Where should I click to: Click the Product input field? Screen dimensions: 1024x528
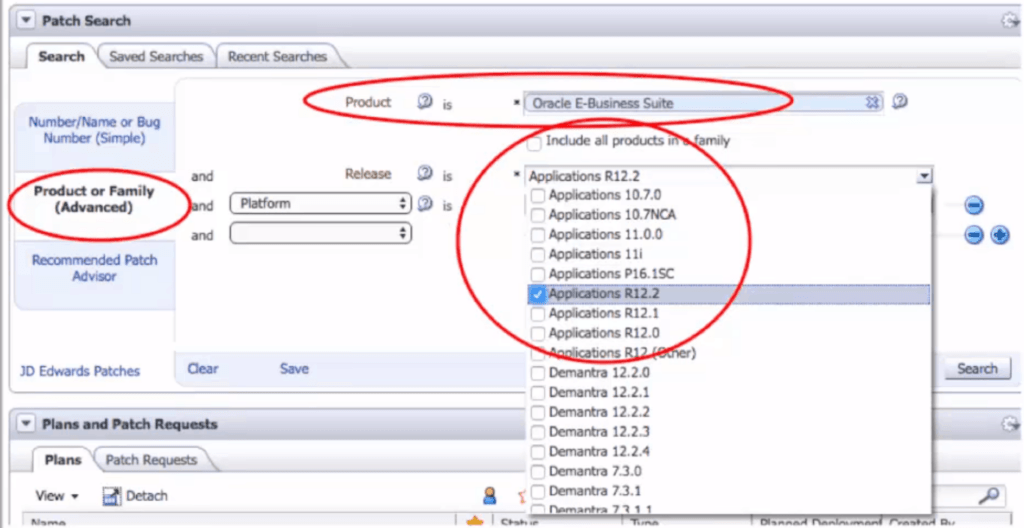click(x=695, y=103)
